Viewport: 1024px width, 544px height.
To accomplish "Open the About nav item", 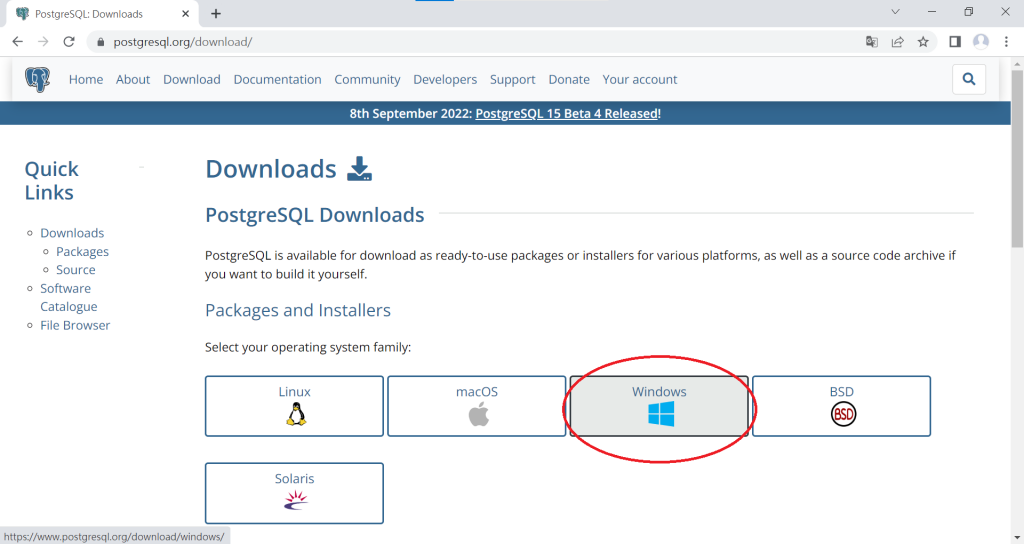I will click(133, 80).
